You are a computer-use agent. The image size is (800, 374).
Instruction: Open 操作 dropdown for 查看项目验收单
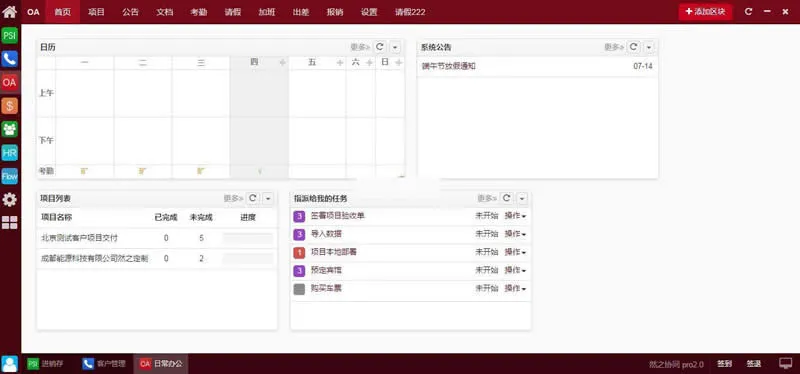coord(515,216)
